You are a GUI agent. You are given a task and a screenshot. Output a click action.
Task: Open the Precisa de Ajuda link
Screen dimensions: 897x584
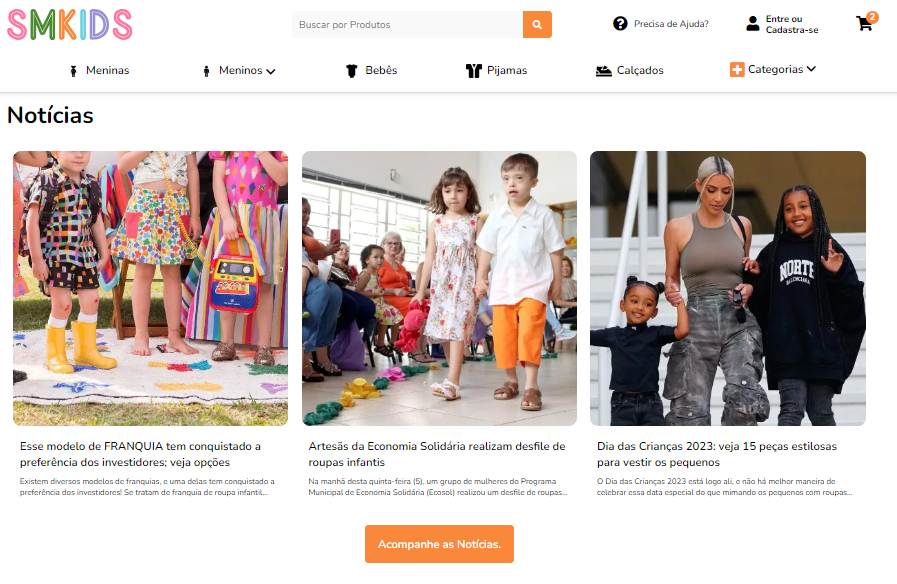(671, 24)
